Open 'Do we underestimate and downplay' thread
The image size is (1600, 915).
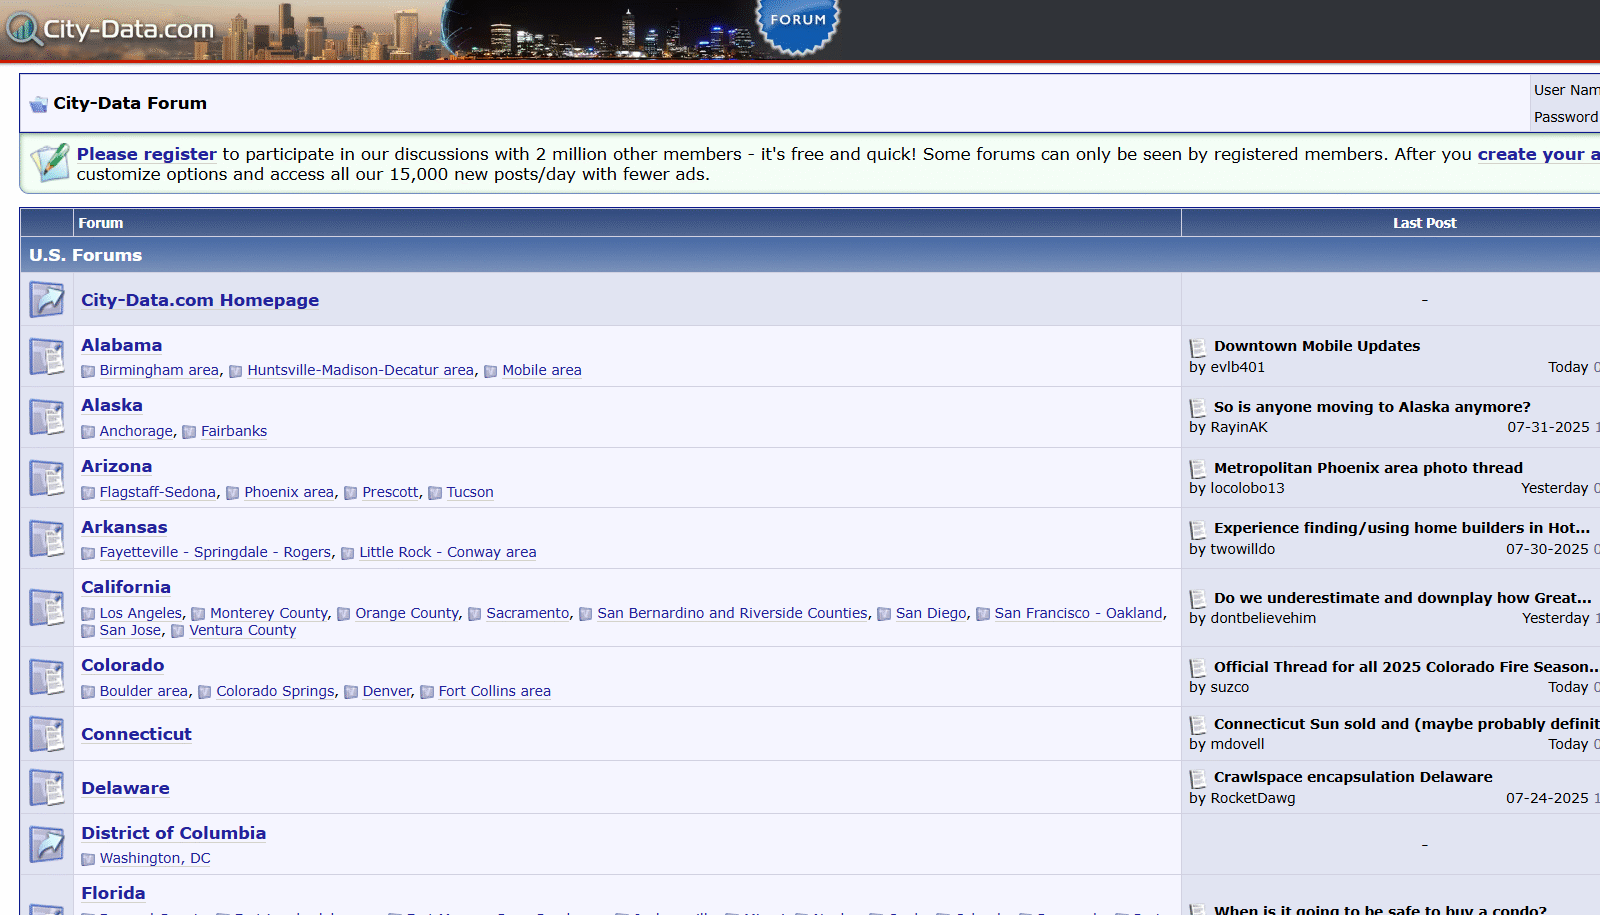(1402, 598)
